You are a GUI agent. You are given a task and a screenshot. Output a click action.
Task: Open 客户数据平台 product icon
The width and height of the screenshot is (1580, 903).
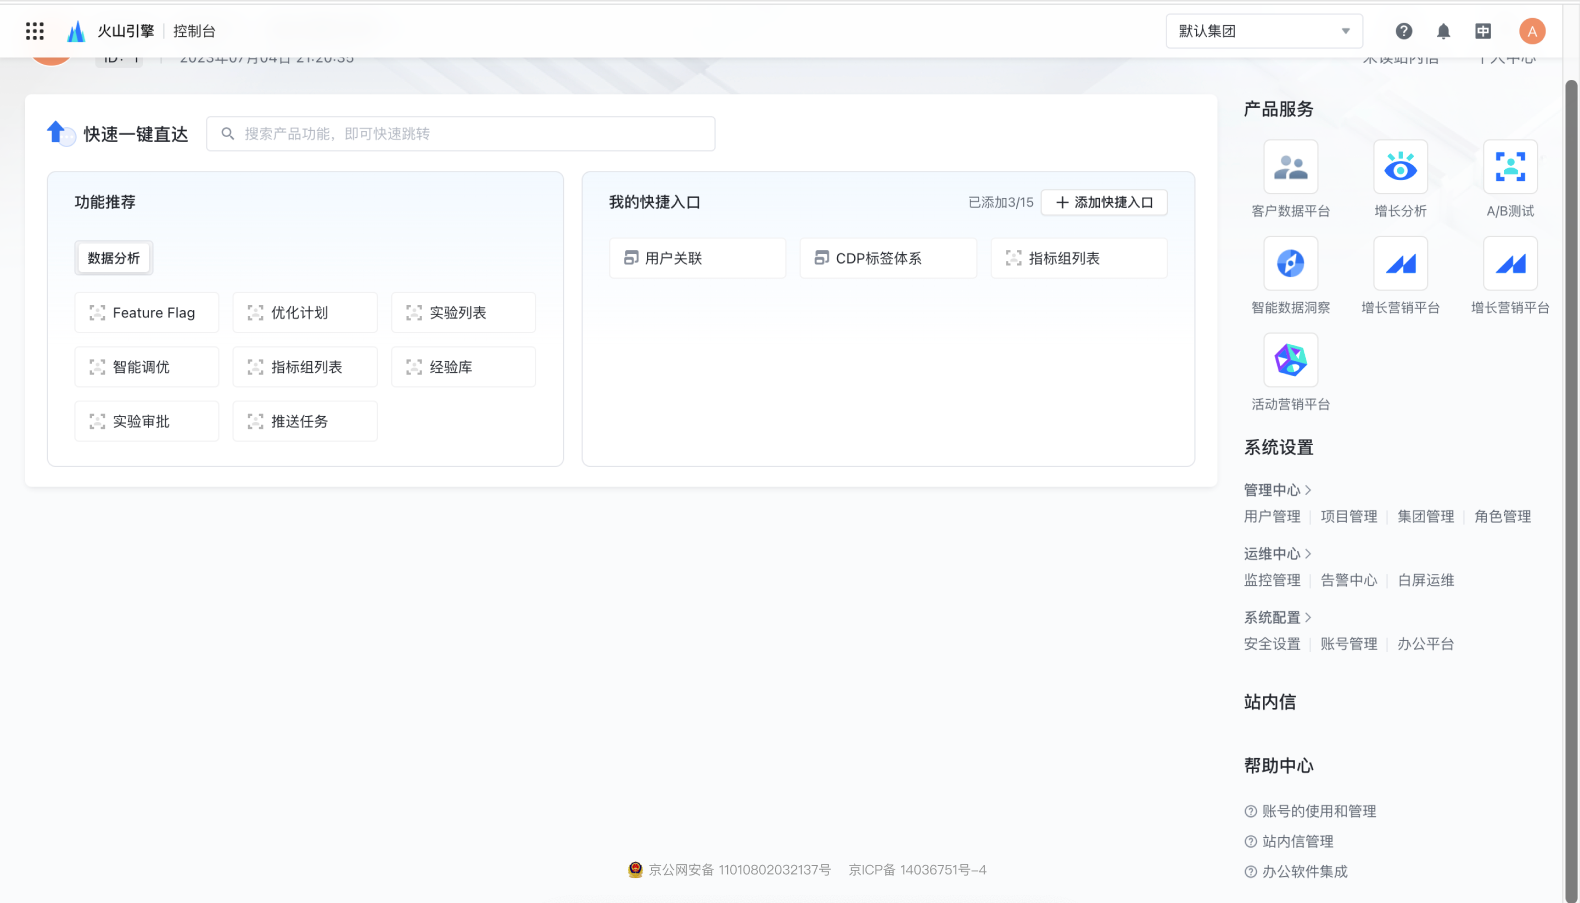tap(1290, 167)
